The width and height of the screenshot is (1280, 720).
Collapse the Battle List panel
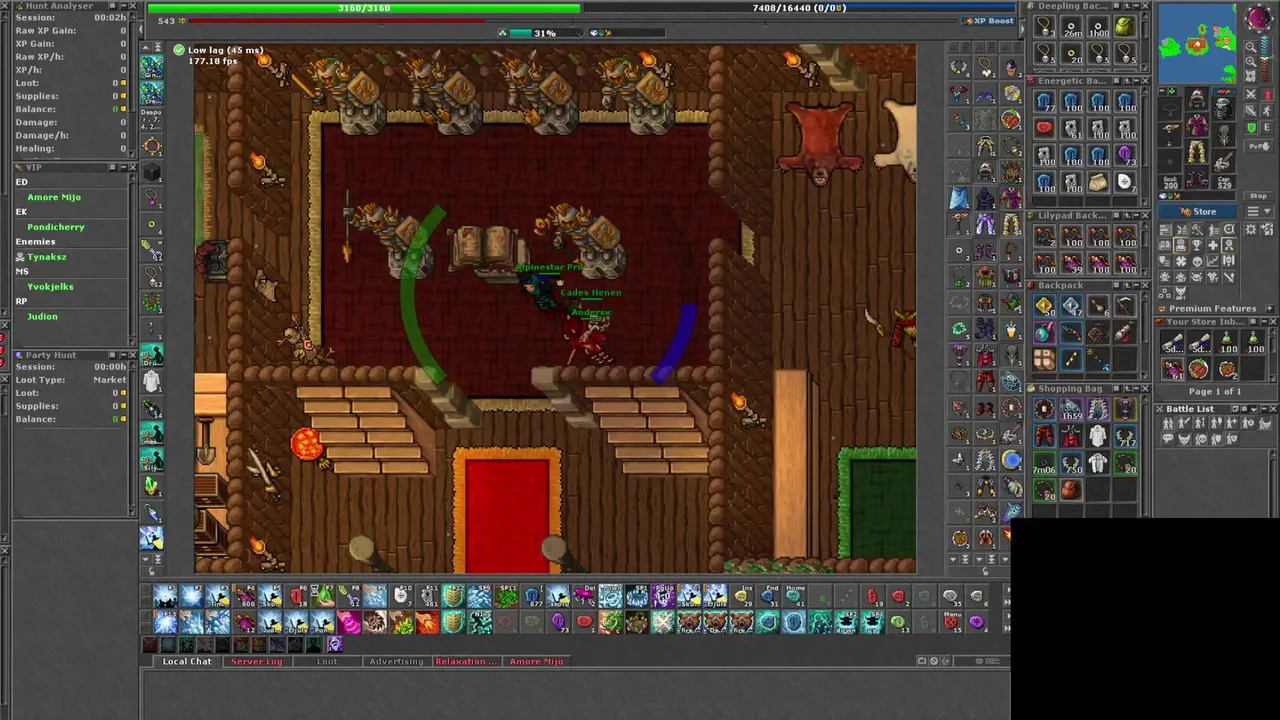click(x=1264, y=409)
